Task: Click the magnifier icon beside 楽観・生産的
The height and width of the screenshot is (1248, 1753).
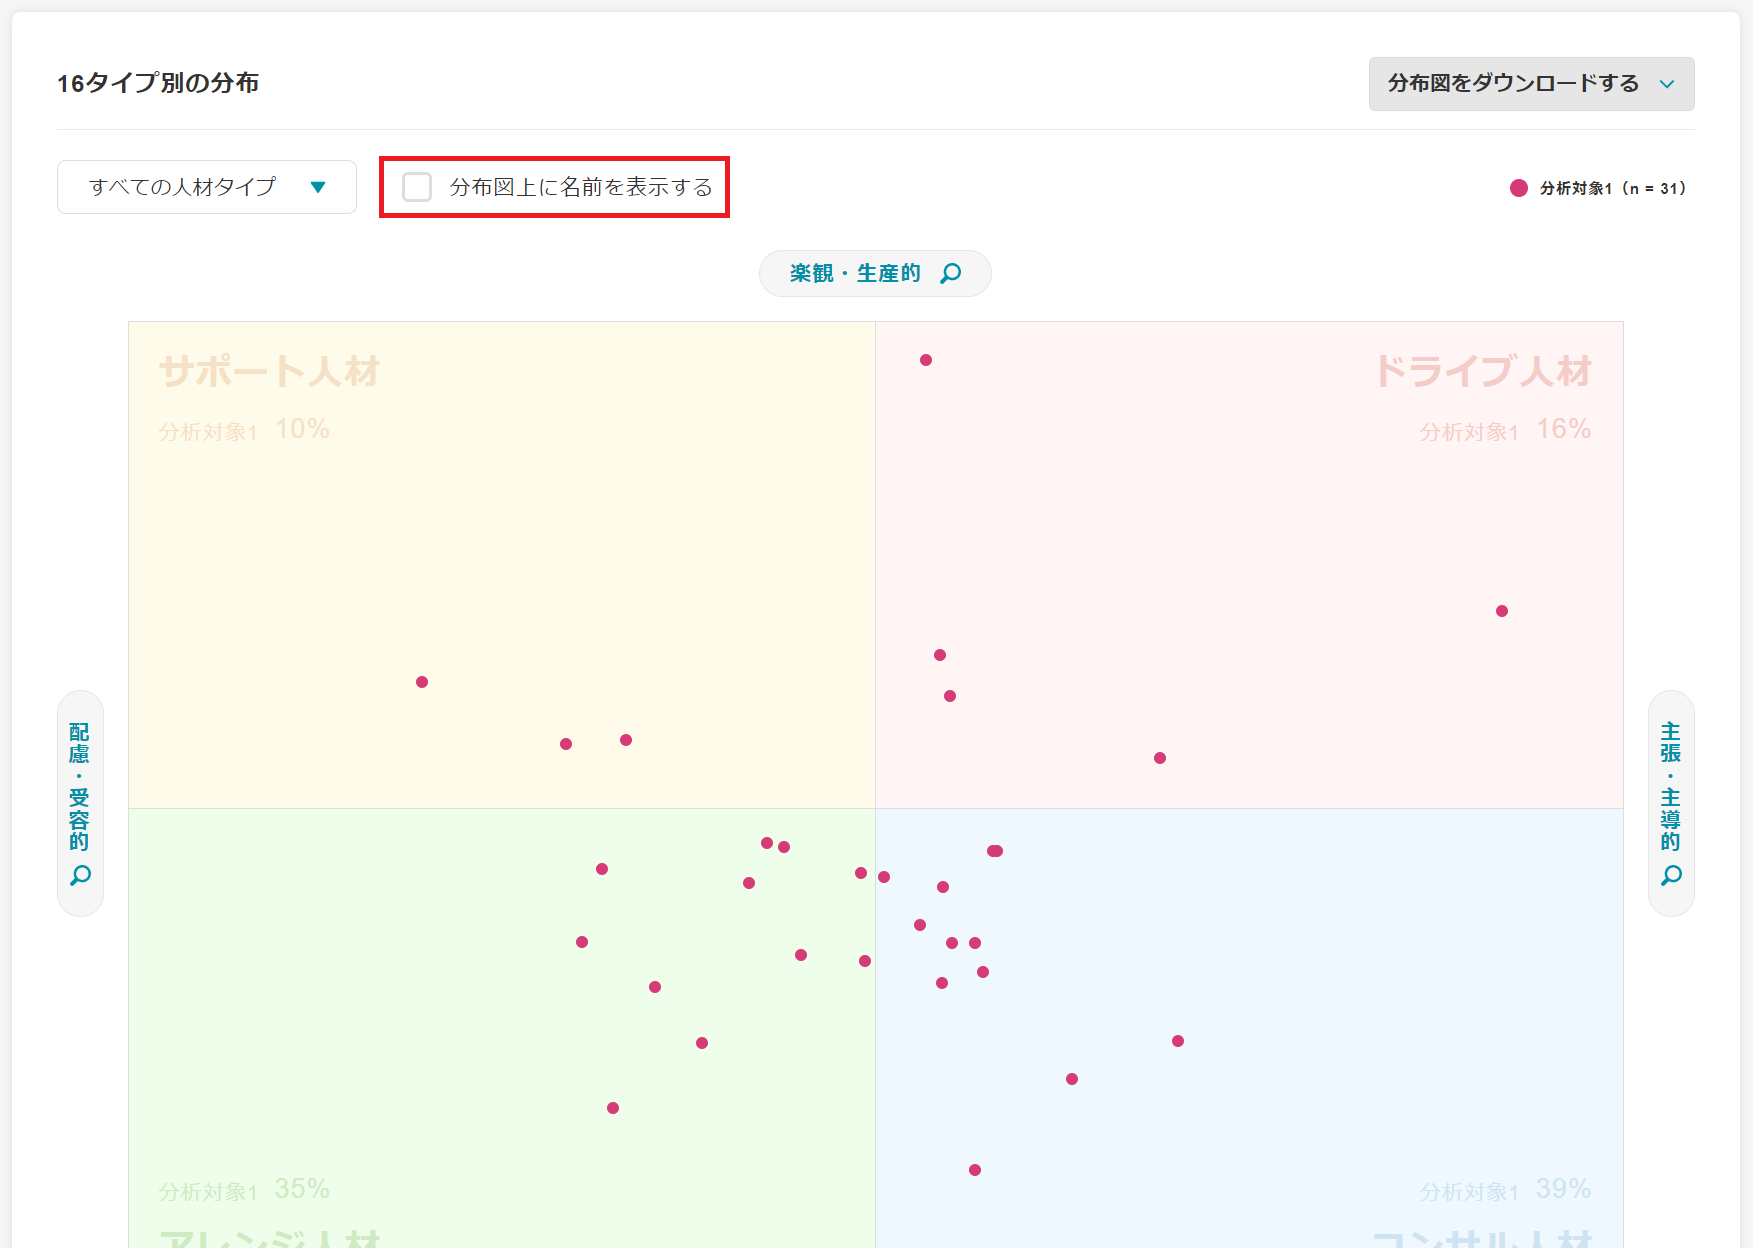Action: point(951,273)
